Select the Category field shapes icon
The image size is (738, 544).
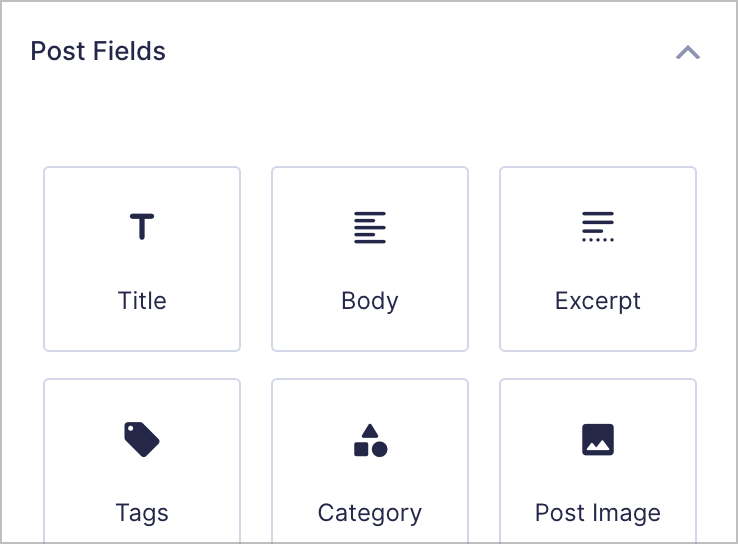click(x=370, y=440)
